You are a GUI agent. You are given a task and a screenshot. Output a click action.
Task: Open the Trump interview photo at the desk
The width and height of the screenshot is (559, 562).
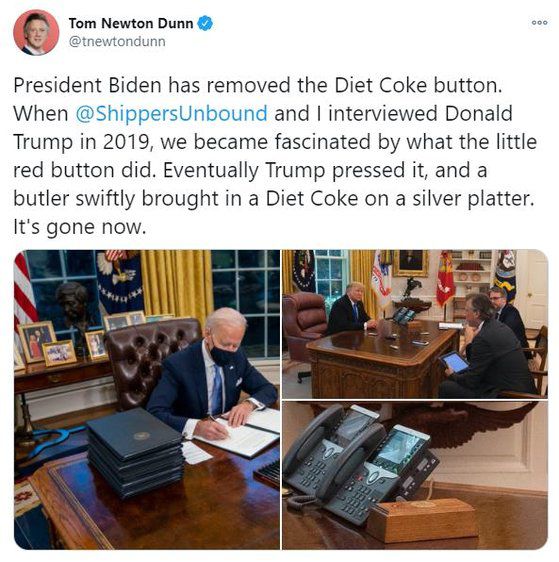[x=415, y=324]
